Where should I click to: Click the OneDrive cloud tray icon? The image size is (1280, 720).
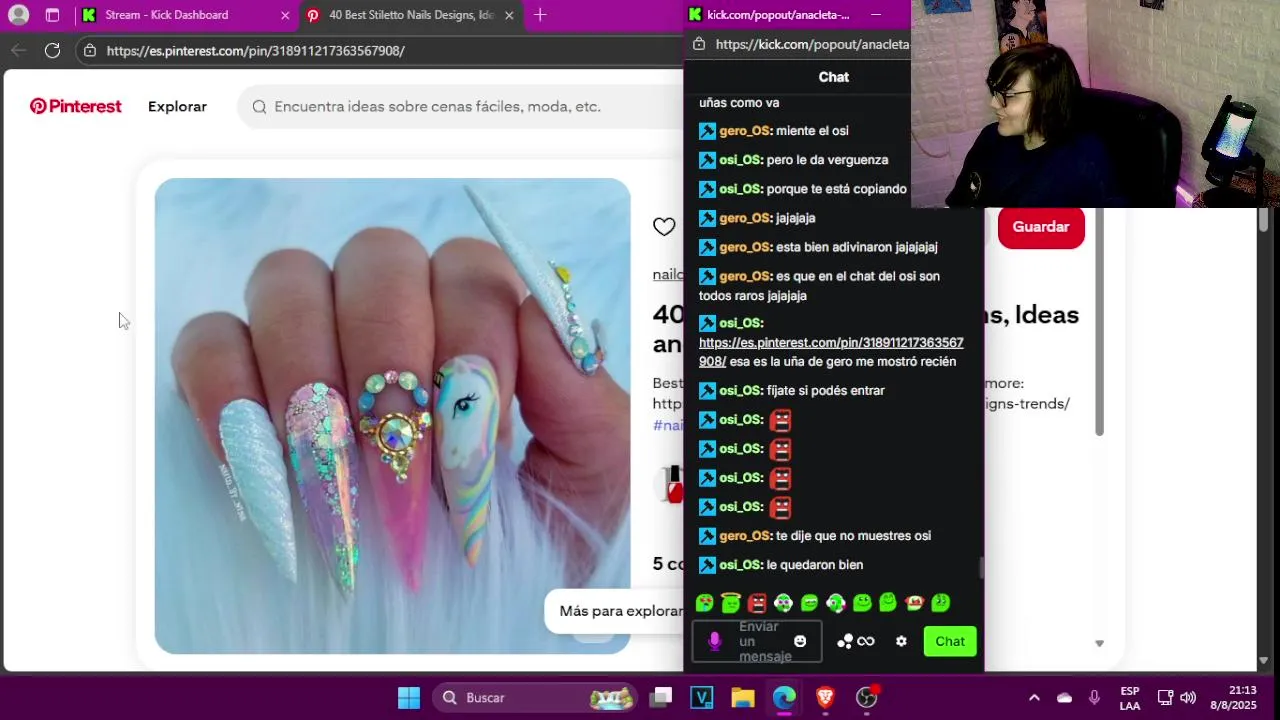click(1064, 698)
